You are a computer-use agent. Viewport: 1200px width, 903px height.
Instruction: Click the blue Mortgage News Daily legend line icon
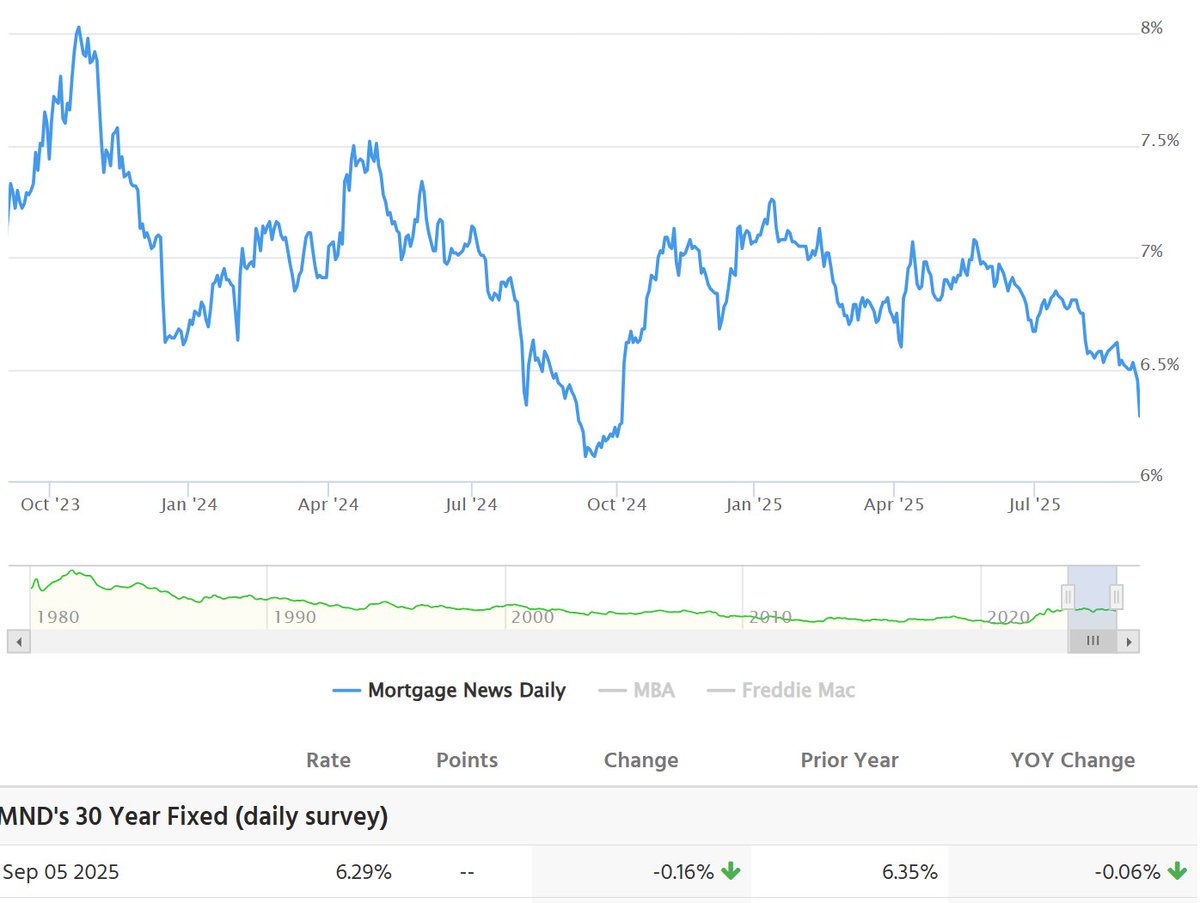348,690
